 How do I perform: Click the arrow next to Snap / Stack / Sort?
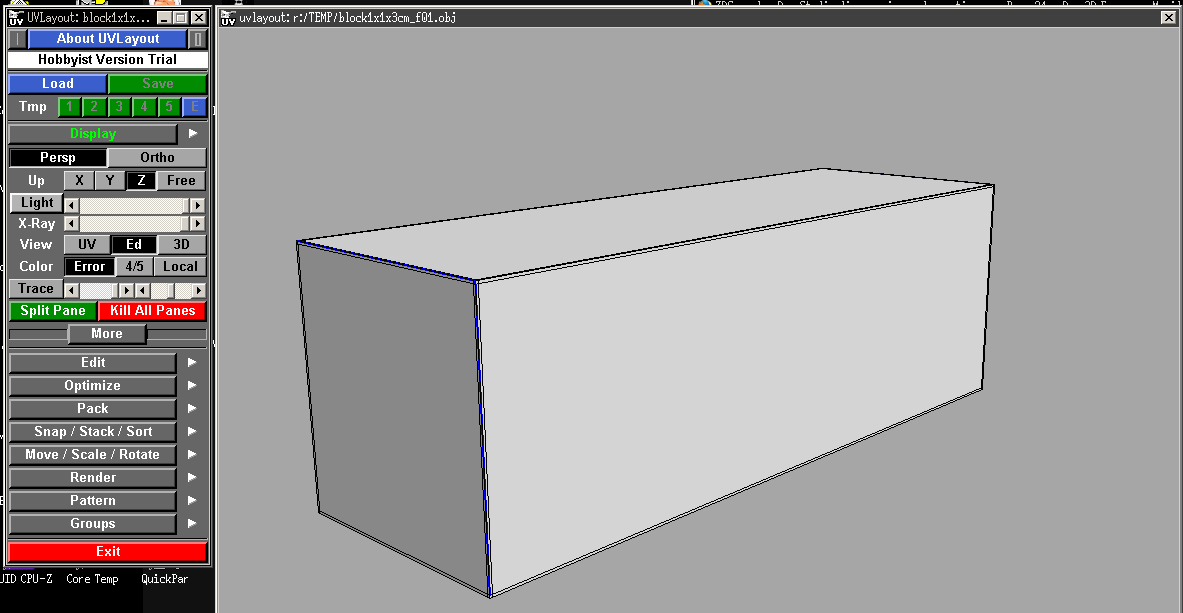(192, 432)
